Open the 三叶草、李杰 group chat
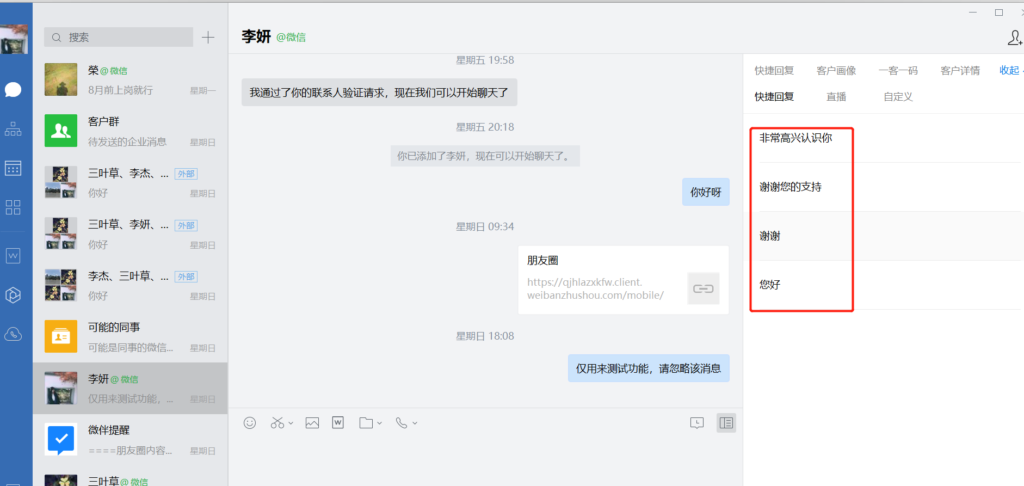 click(130, 182)
